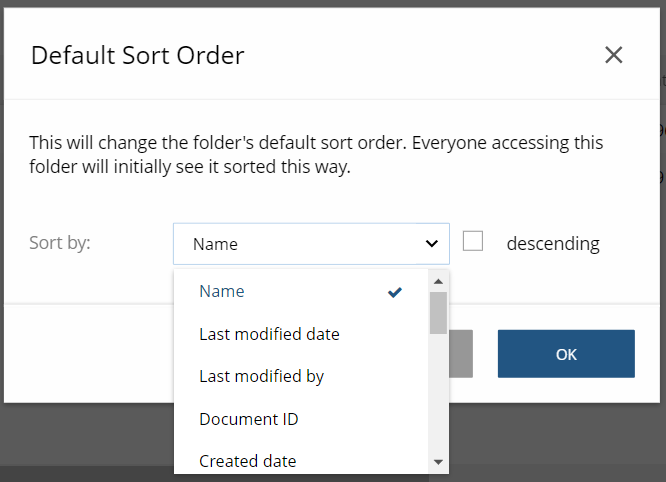Select 'Name' from the sort list
The height and width of the screenshot is (482, 666).
pos(222,292)
